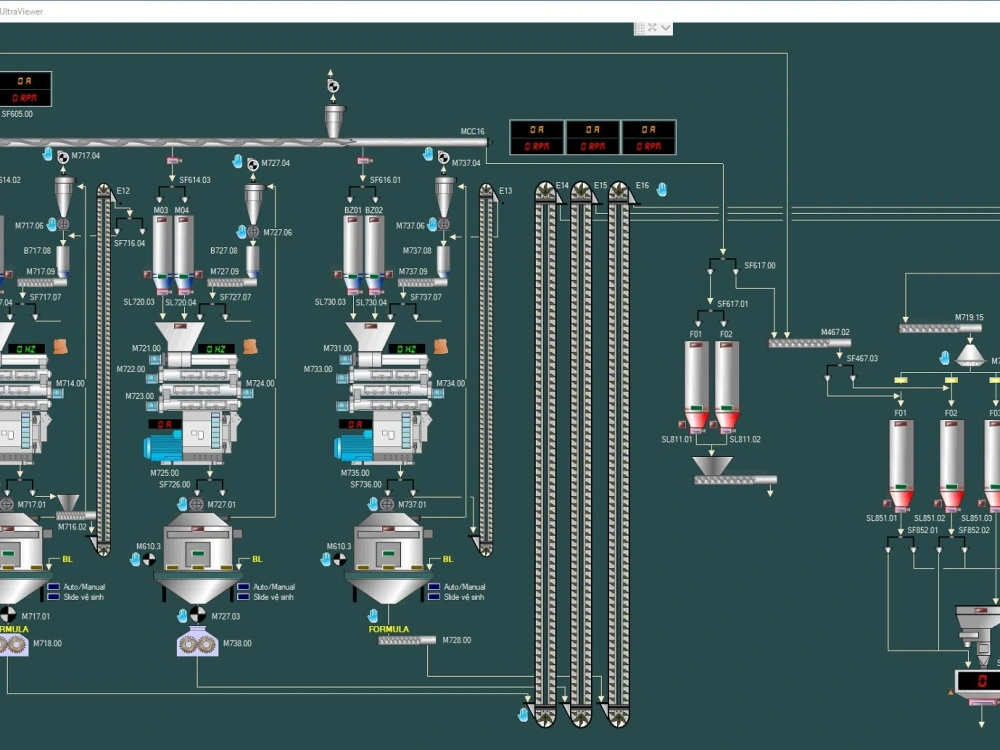Click the red 0 RPM display near SF605.00
Screen dimensions: 1000x750
coord(26,97)
